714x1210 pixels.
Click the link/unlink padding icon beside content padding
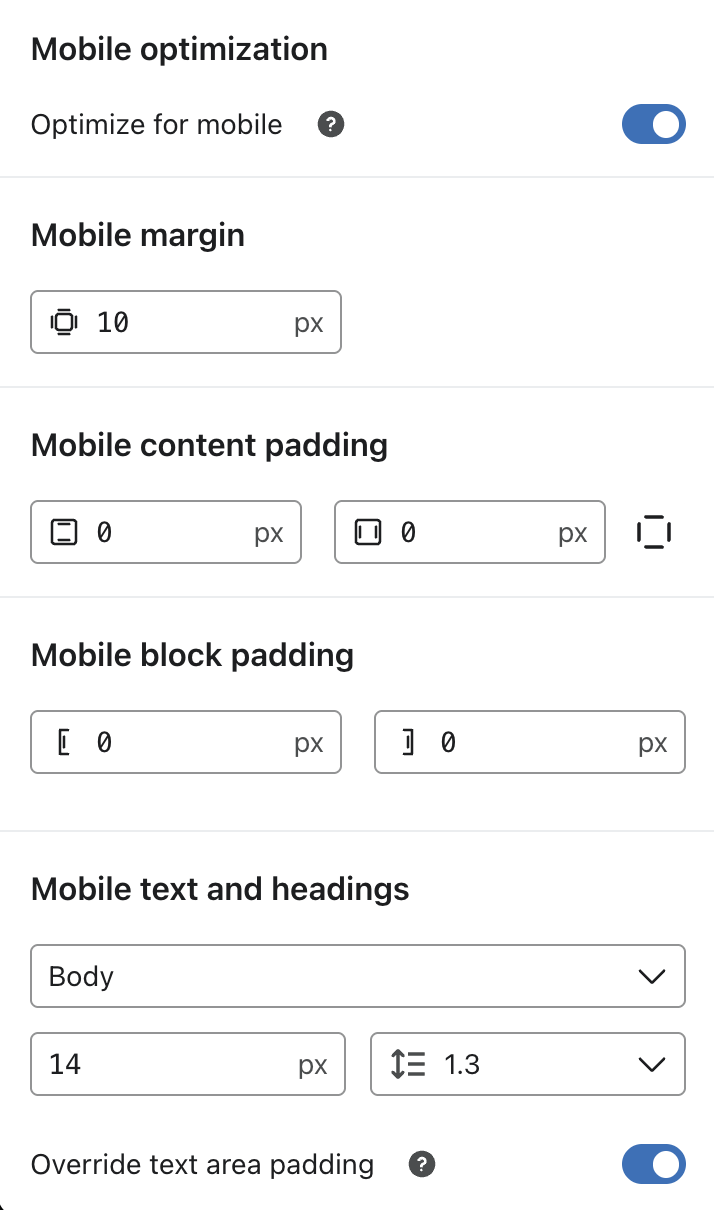(x=653, y=532)
